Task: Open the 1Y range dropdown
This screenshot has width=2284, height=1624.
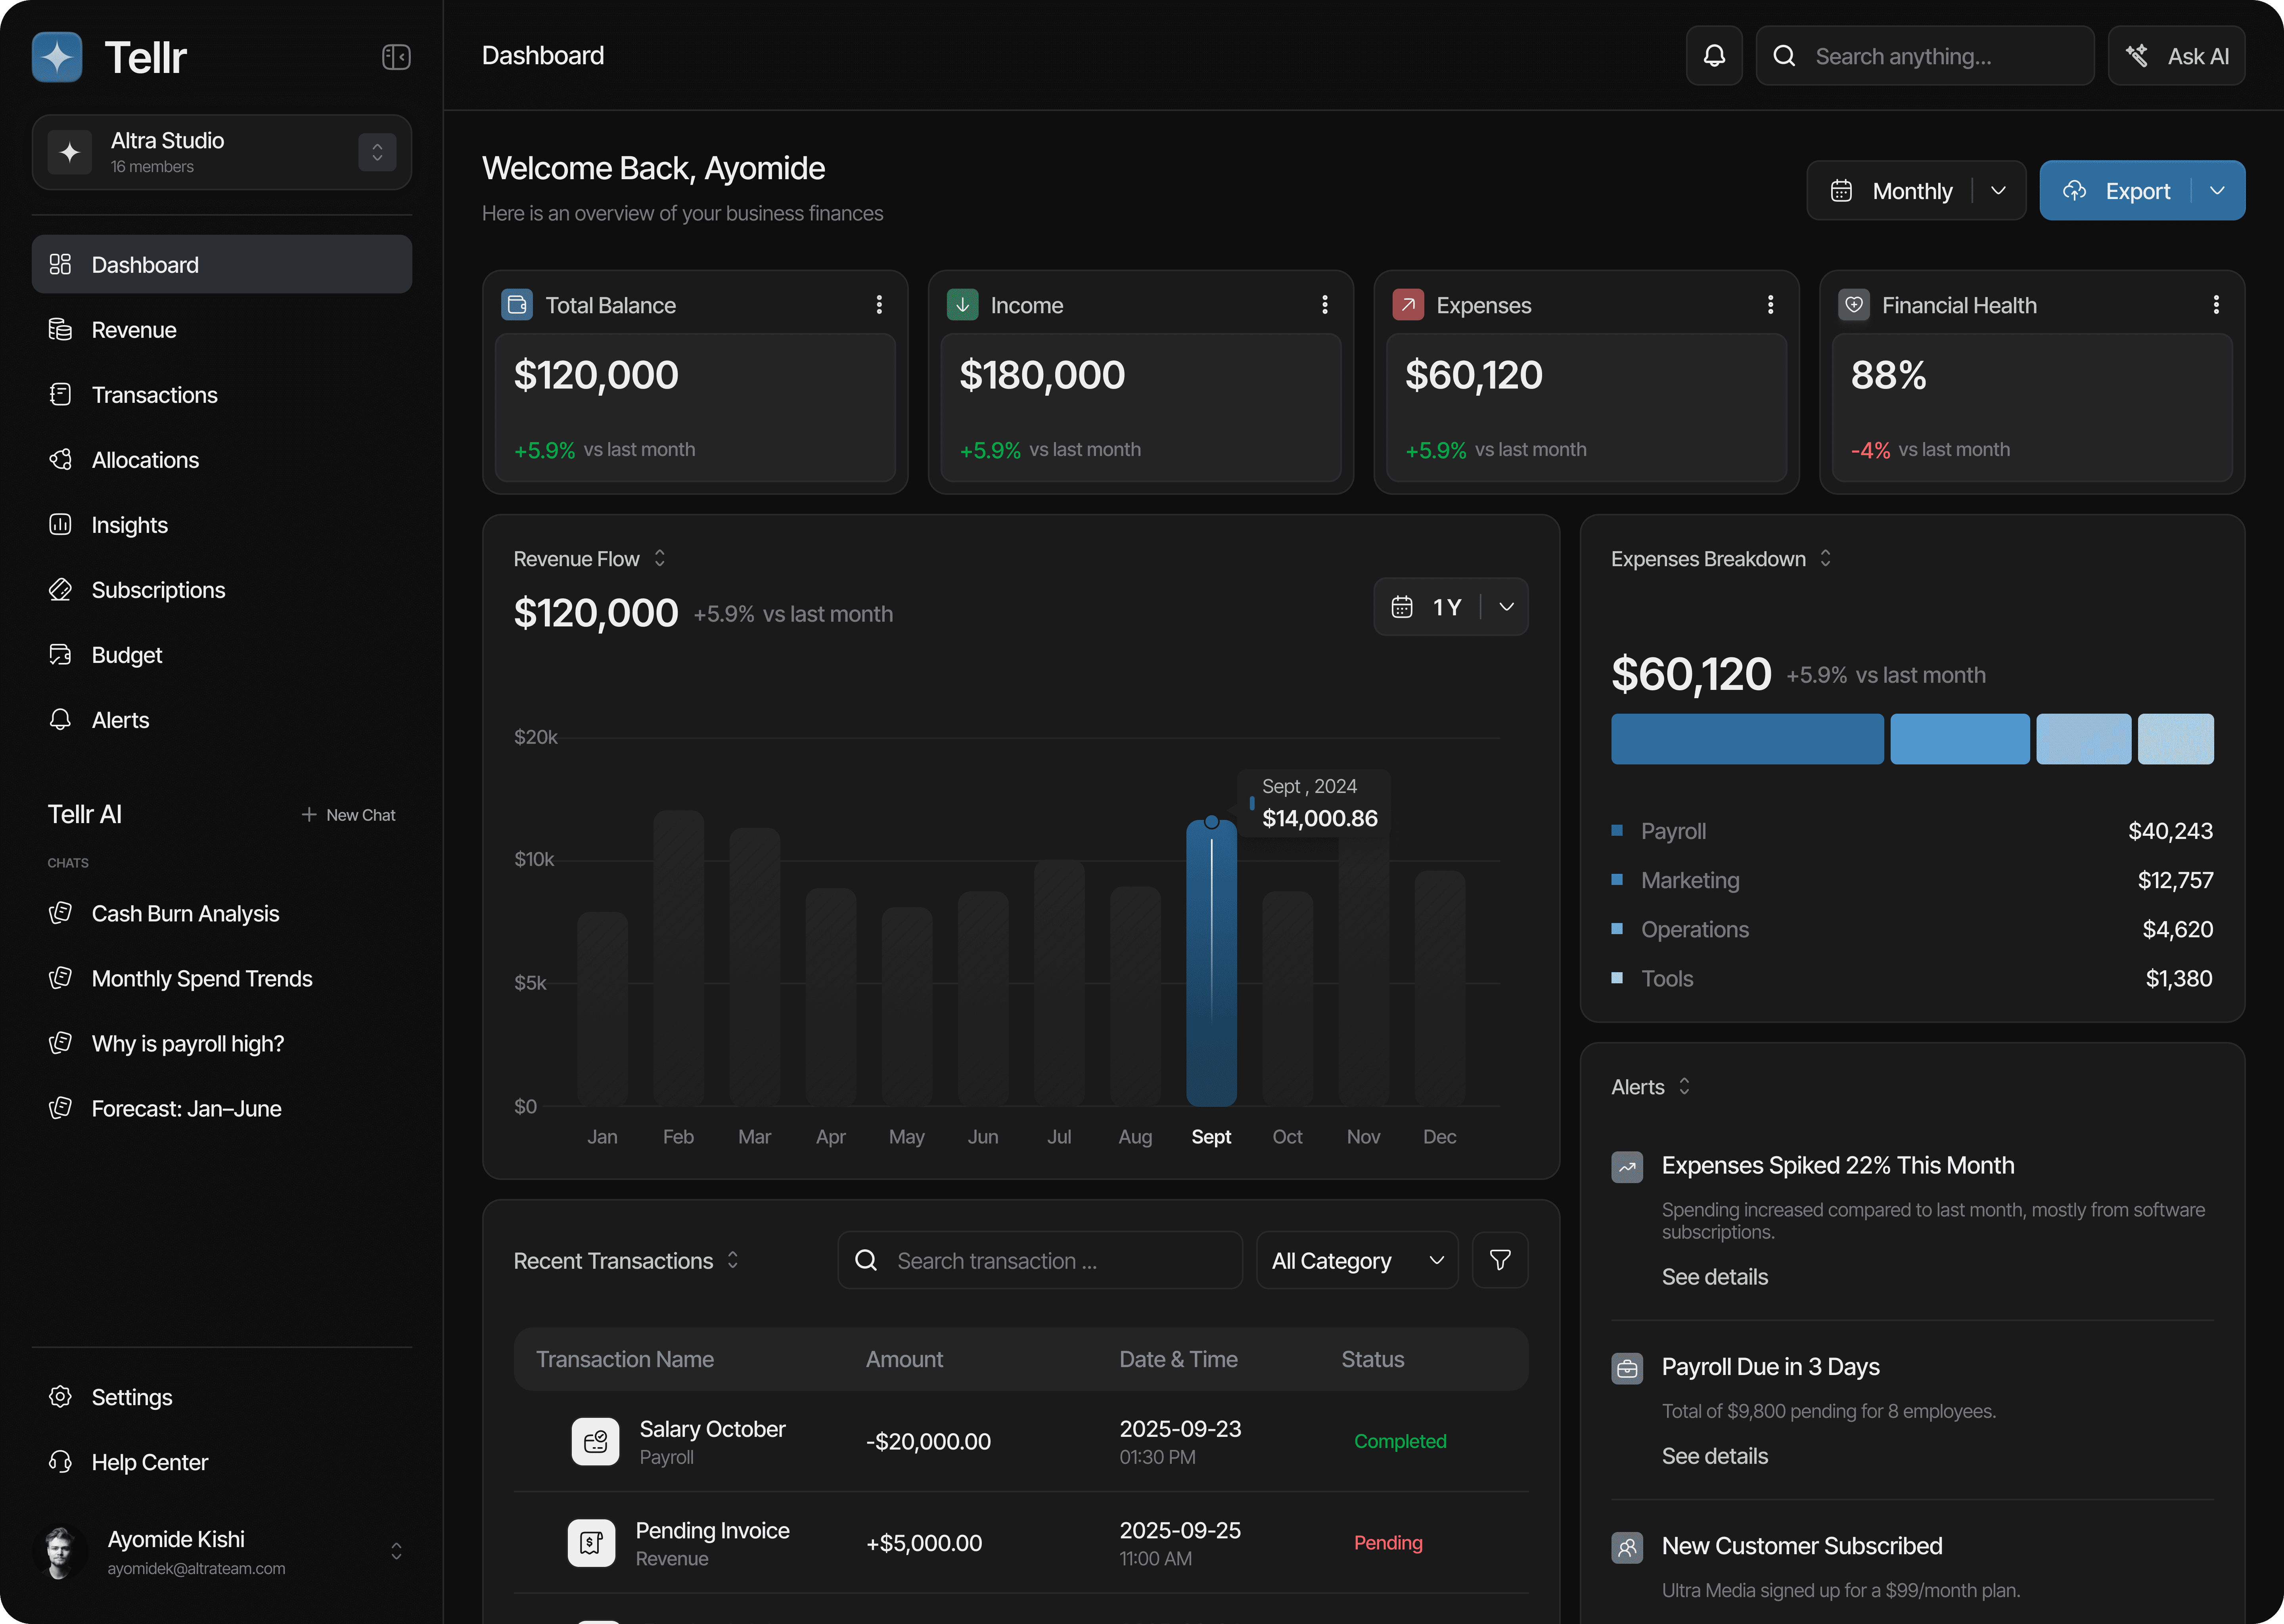Action: click(1506, 607)
